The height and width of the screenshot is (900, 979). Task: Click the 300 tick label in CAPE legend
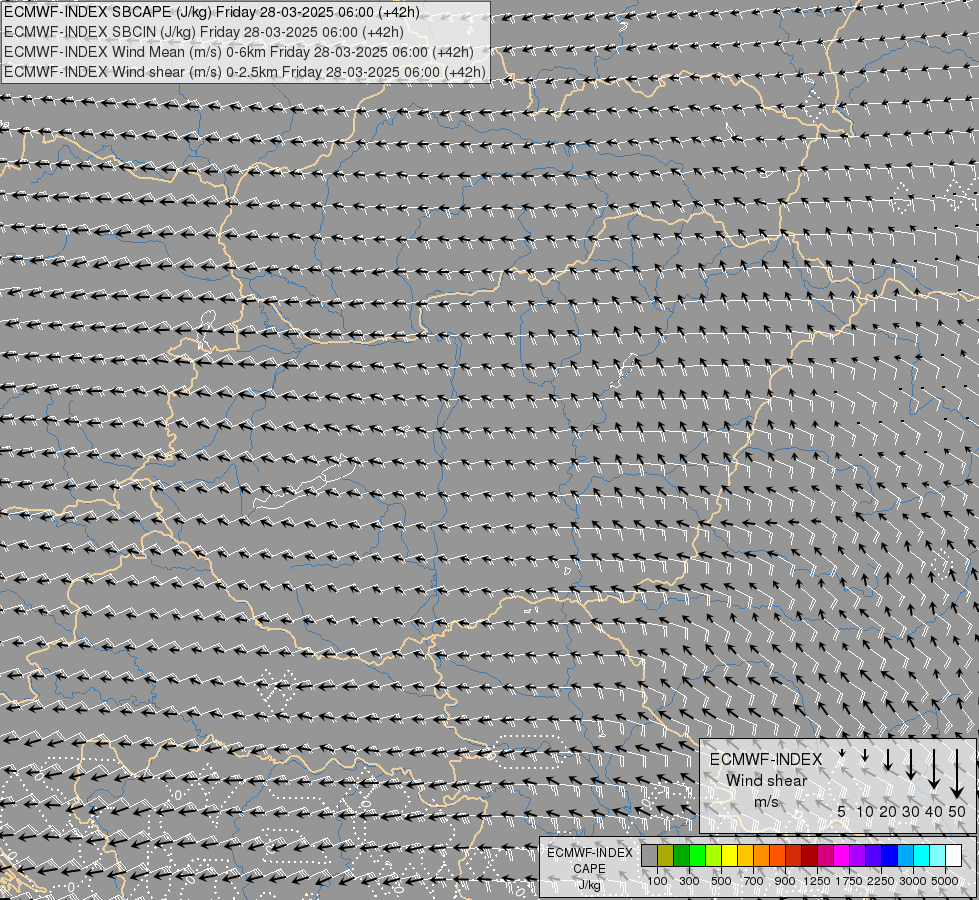[x=689, y=881]
